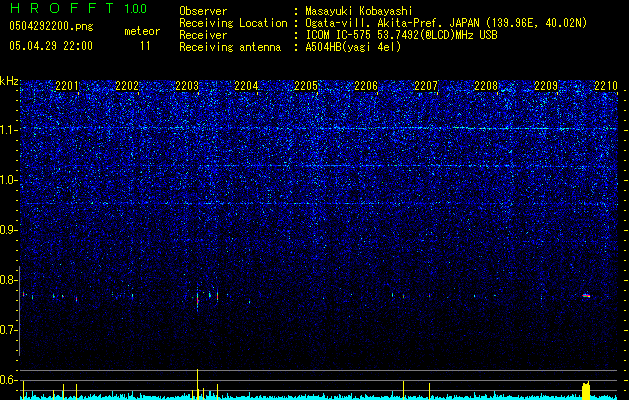Click the 2206 time marker
The width and height of the screenshot is (629, 400).
(366, 86)
